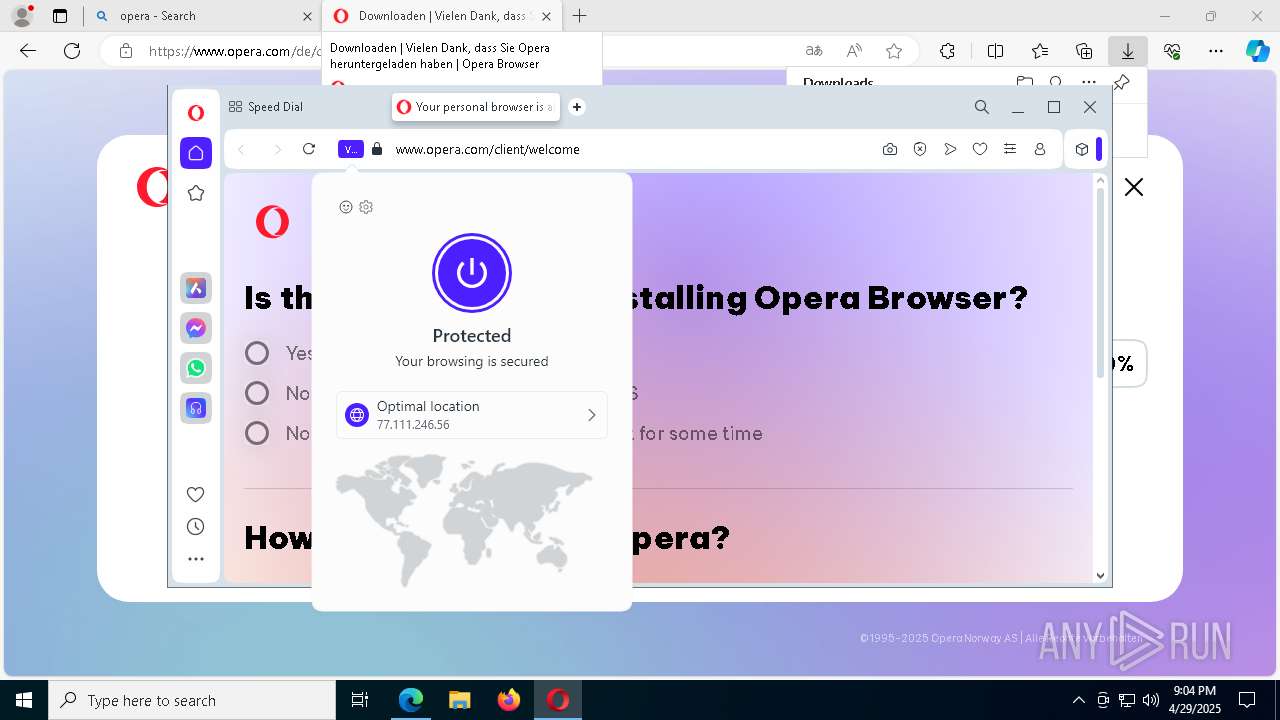This screenshot has height=720, width=1280.
Task: Reload the Opera welcome page
Action: [x=309, y=149]
